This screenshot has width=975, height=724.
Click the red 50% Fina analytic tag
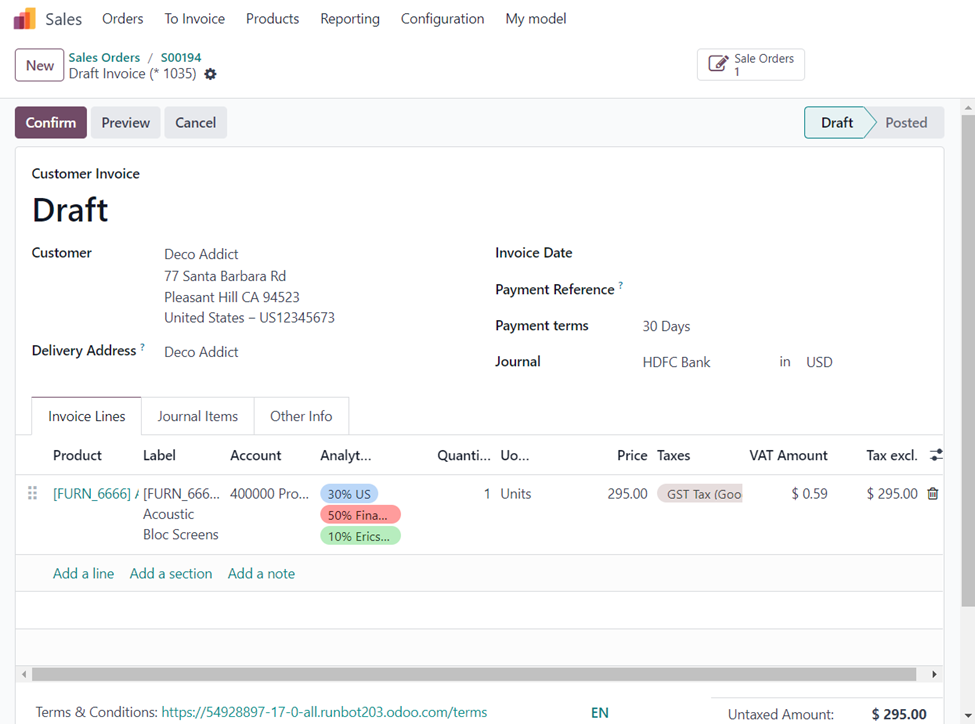click(360, 515)
